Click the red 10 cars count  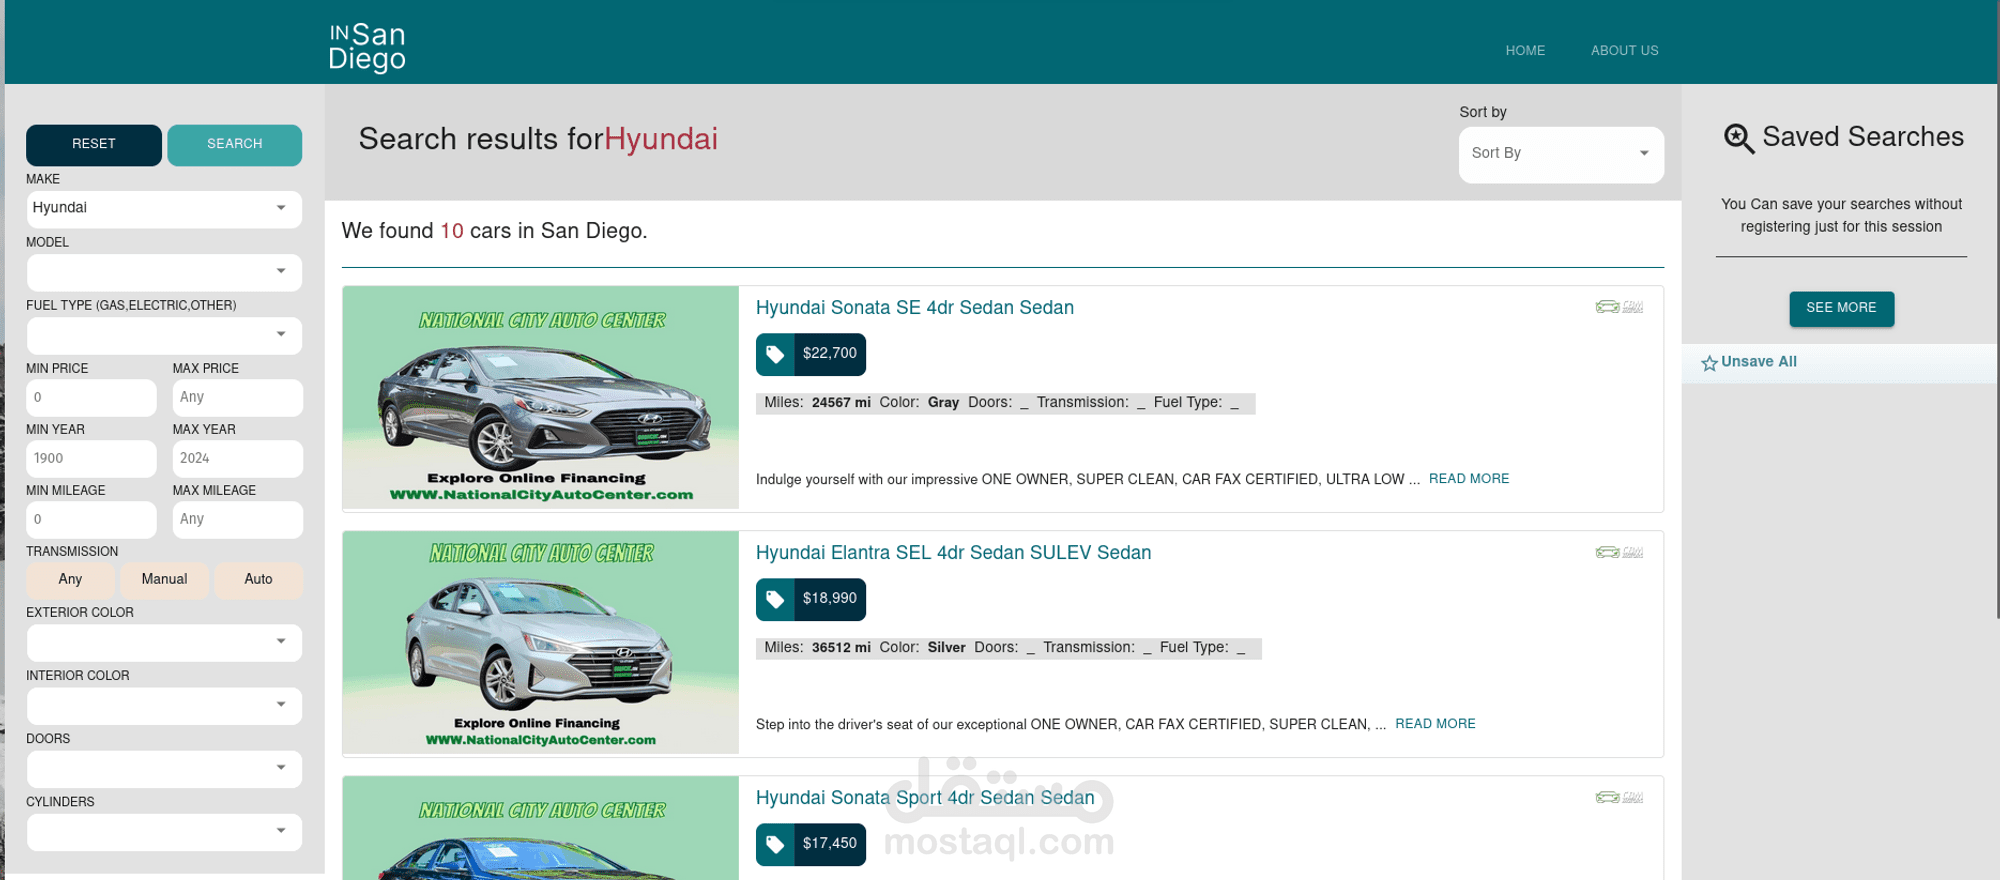pos(452,232)
